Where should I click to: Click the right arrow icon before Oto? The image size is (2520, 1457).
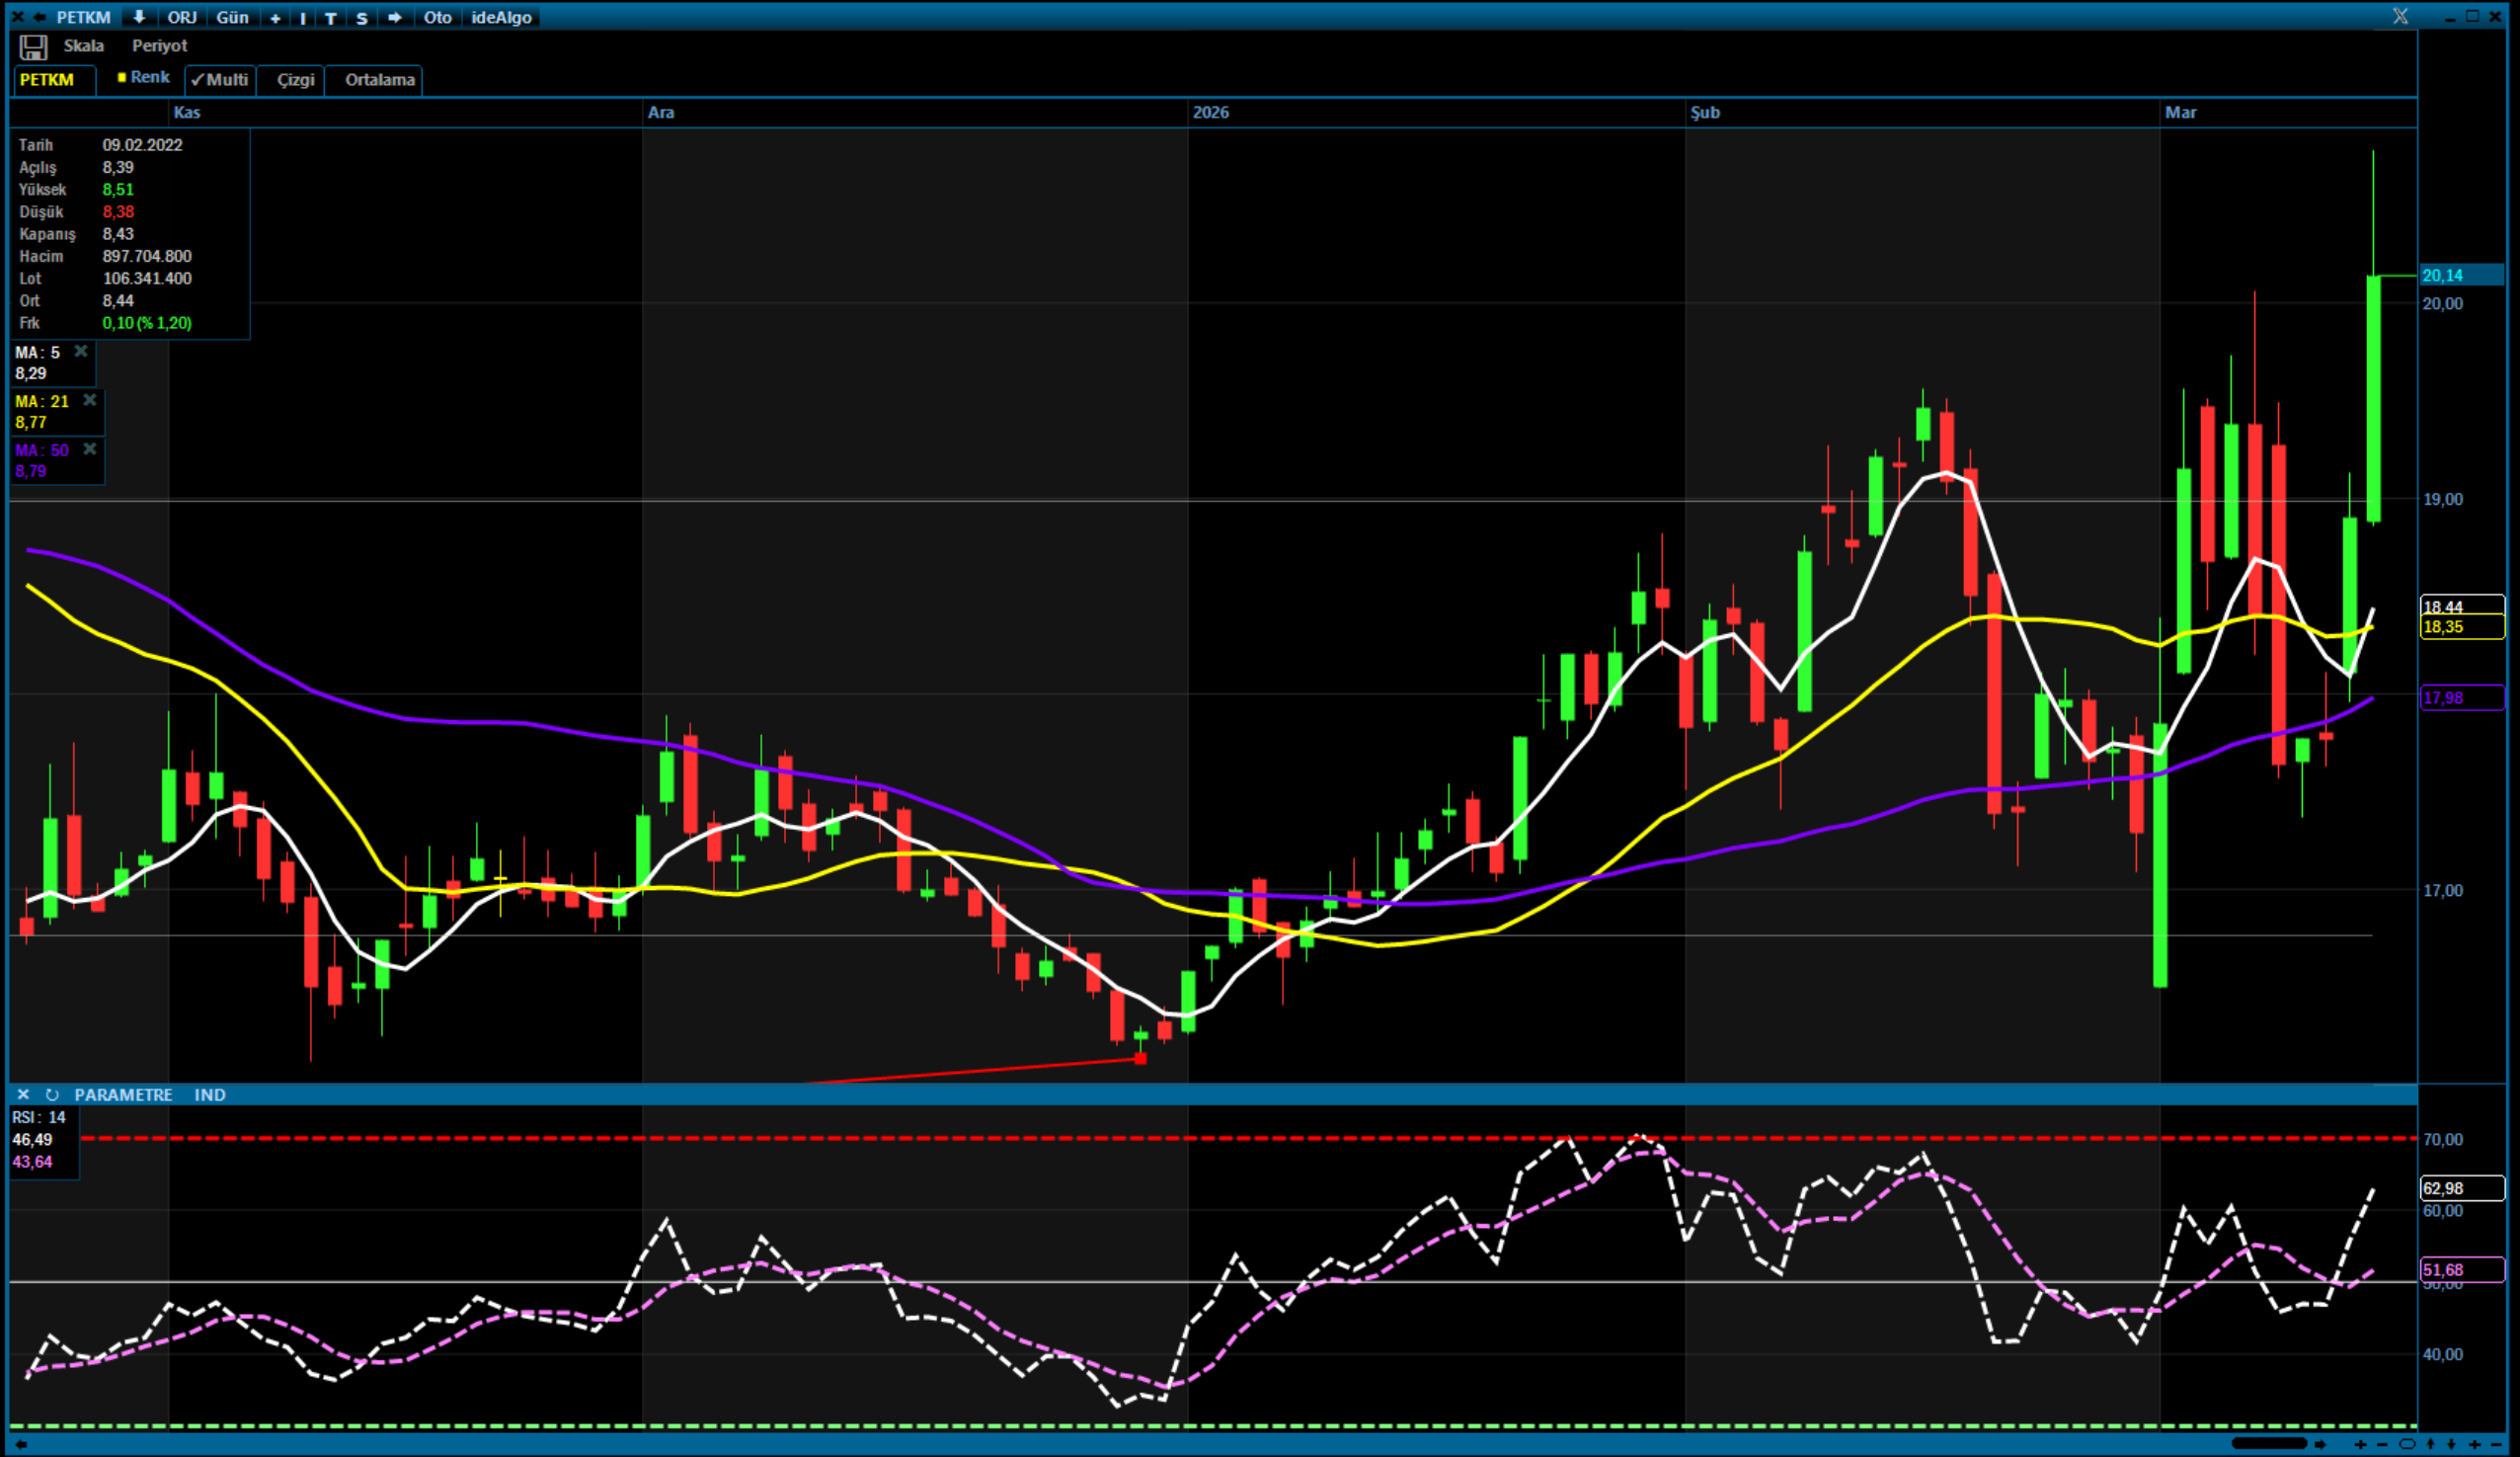coord(395,17)
